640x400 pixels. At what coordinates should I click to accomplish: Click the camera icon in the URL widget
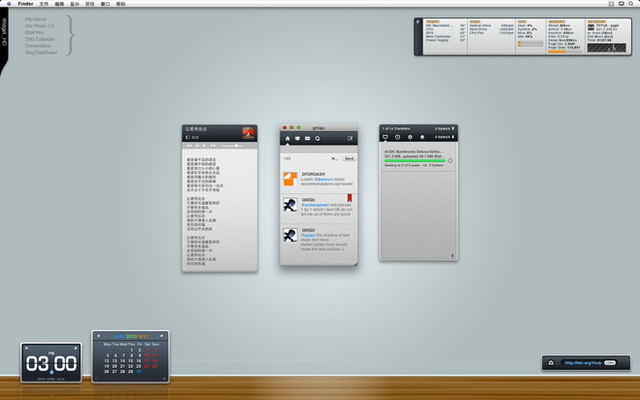point(551,362)
